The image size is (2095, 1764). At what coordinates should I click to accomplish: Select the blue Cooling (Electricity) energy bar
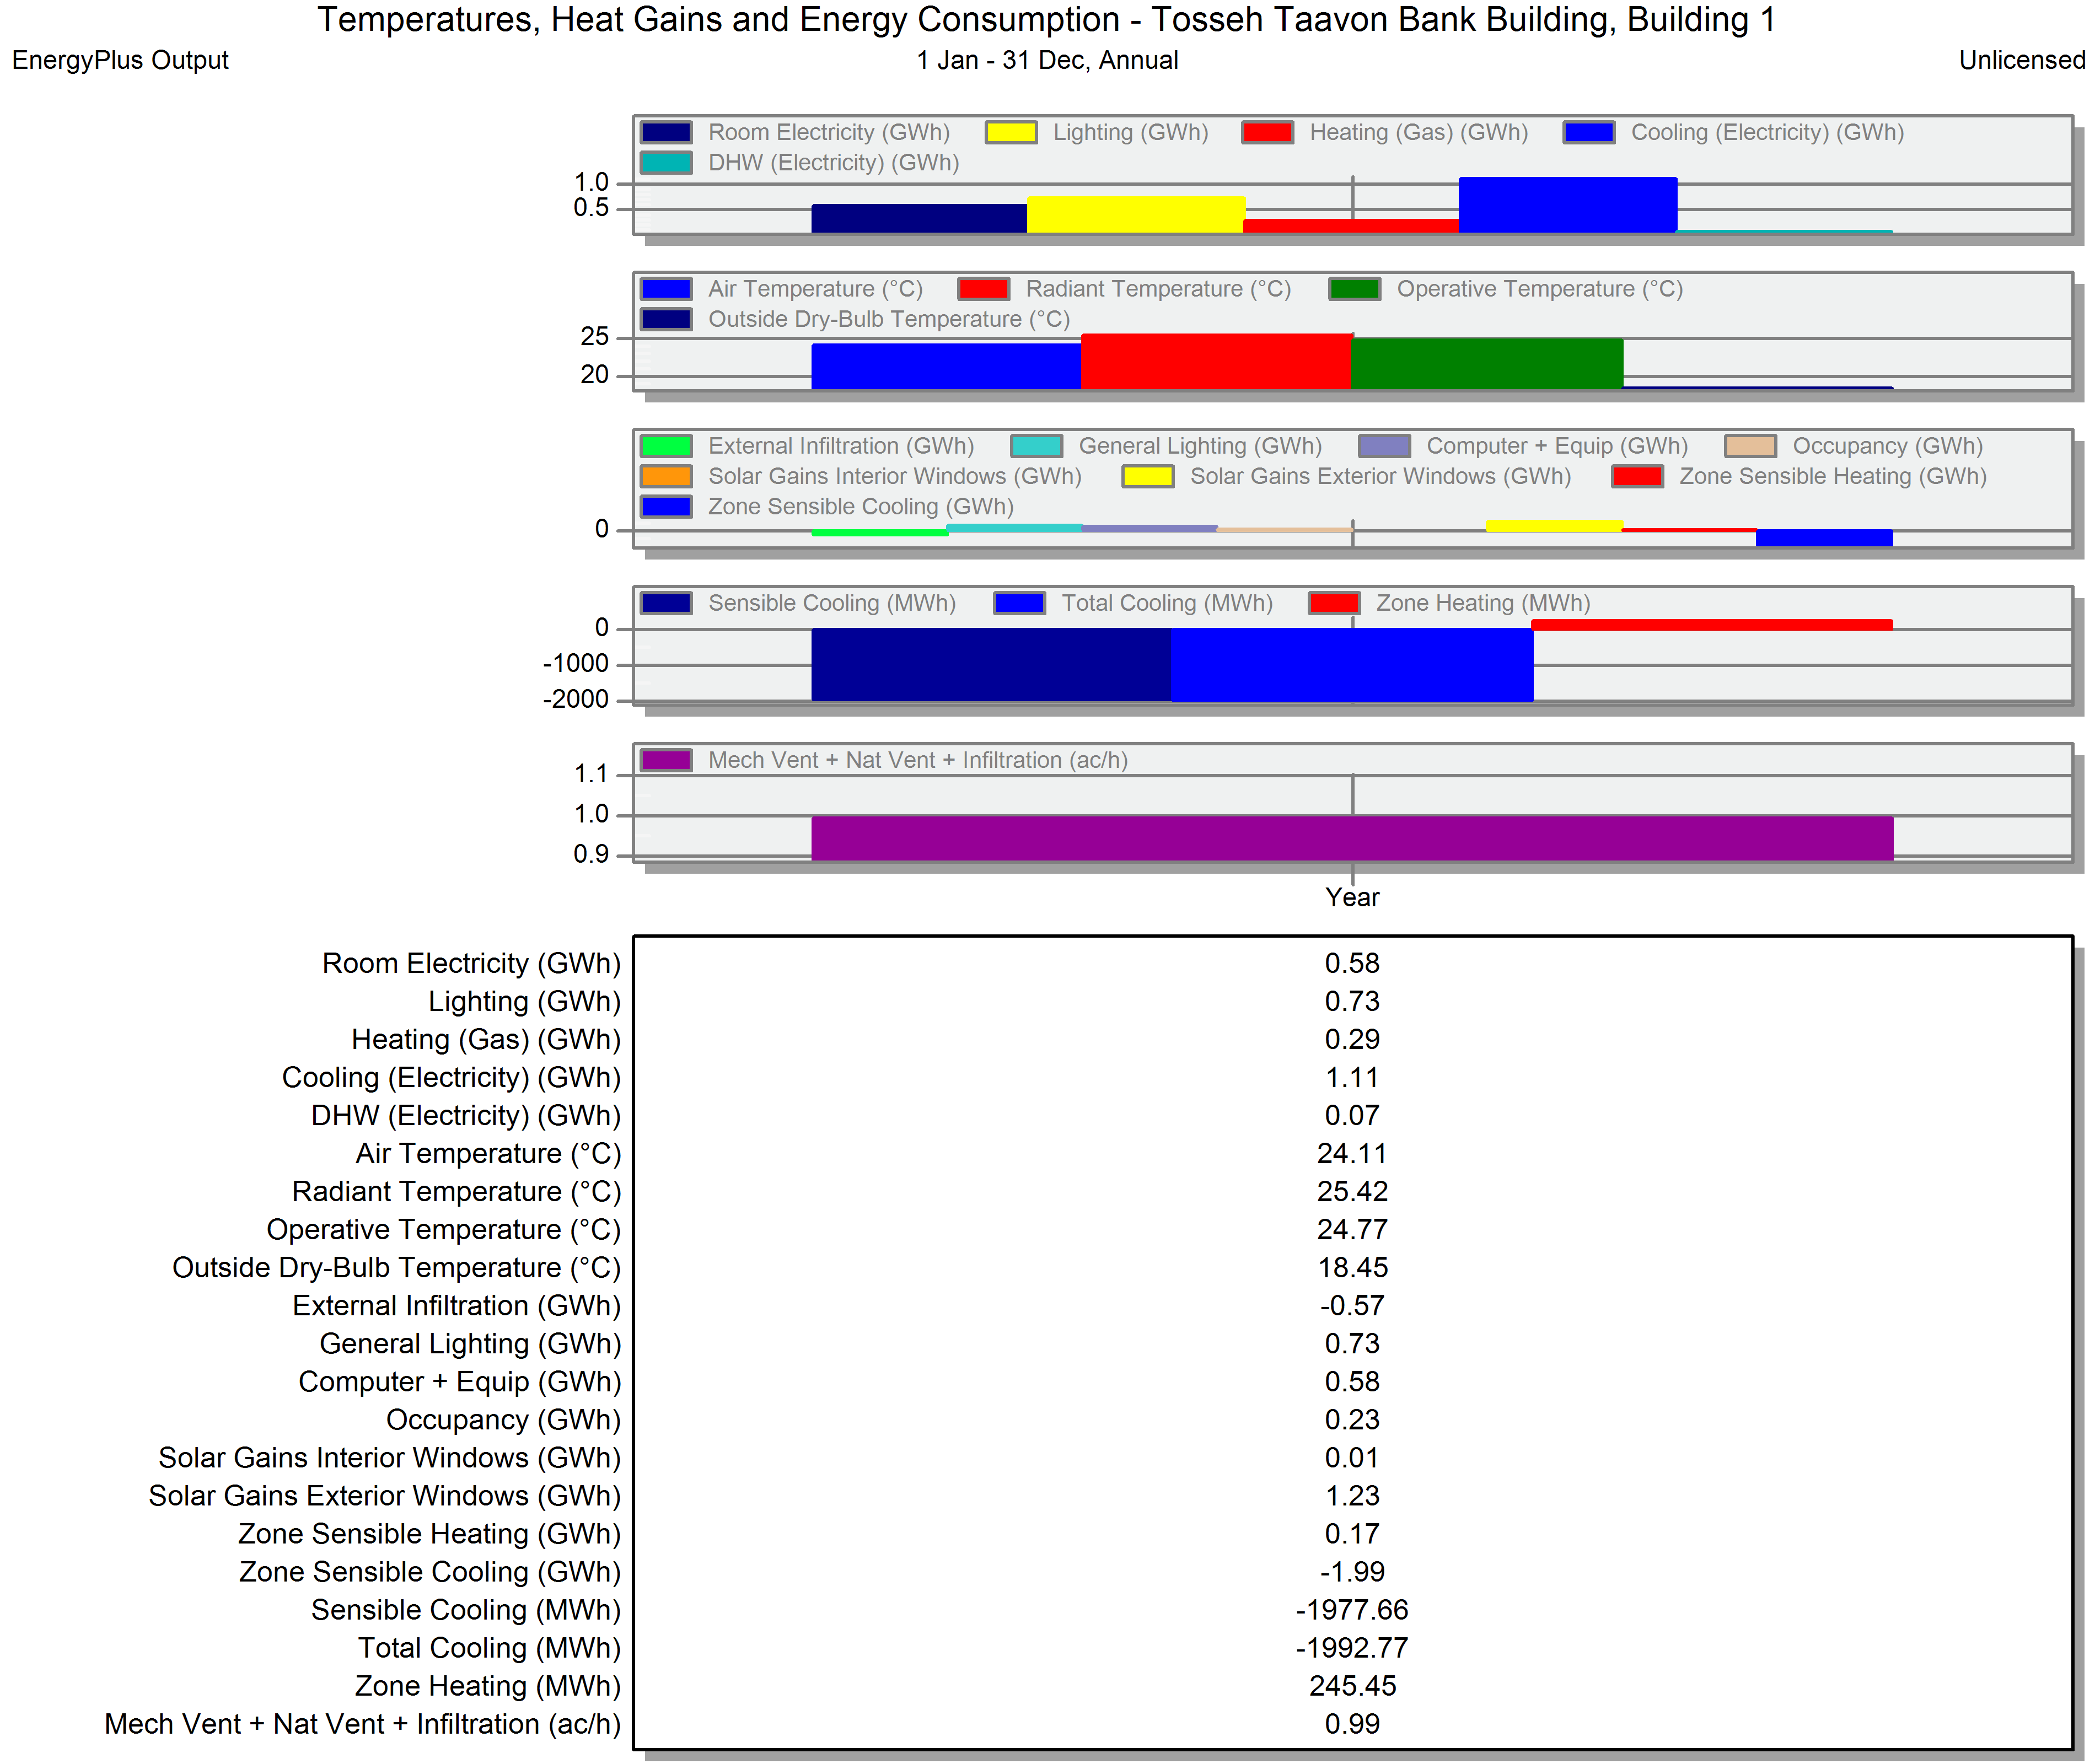(x=1568, y=205)
